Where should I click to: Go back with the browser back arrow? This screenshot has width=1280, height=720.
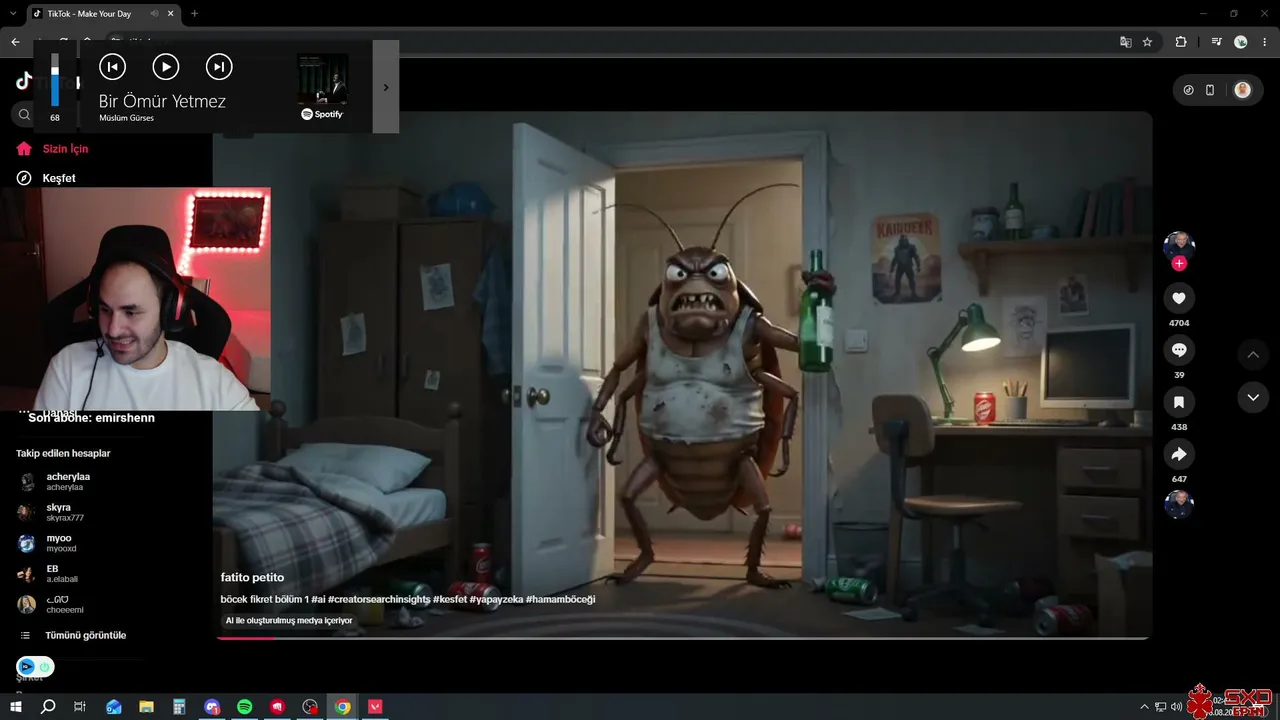pyautogui.click(x=15, y=42)
